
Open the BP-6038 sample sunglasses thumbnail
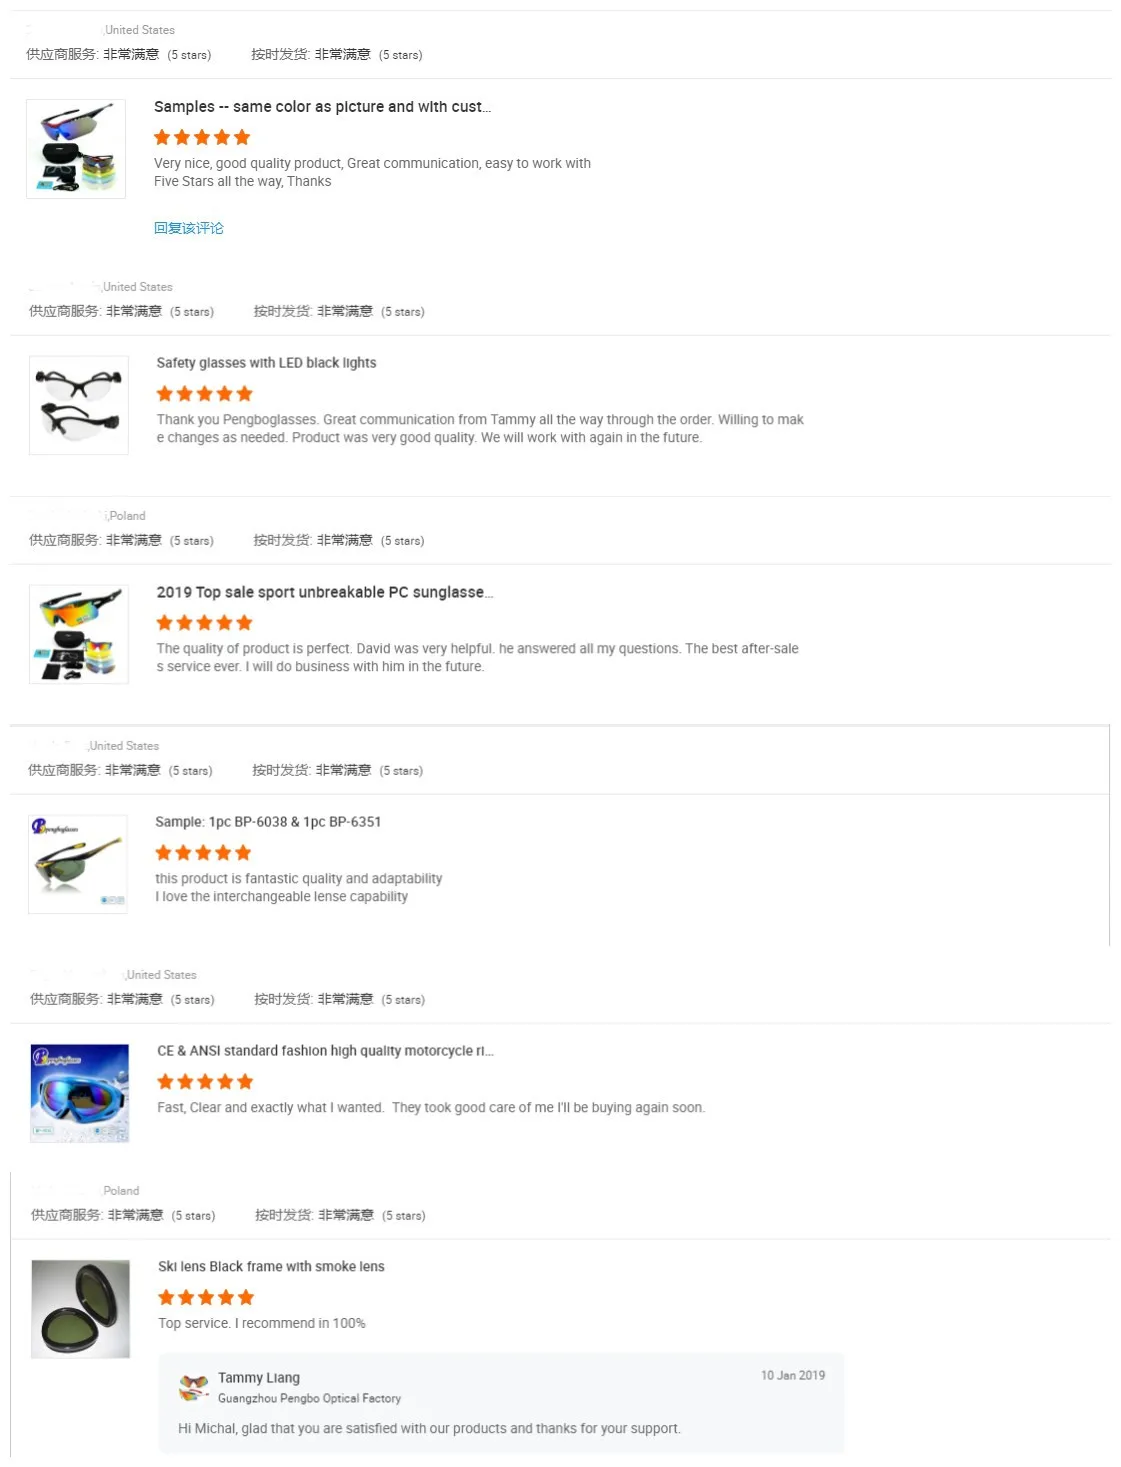[x=78, y=864]
